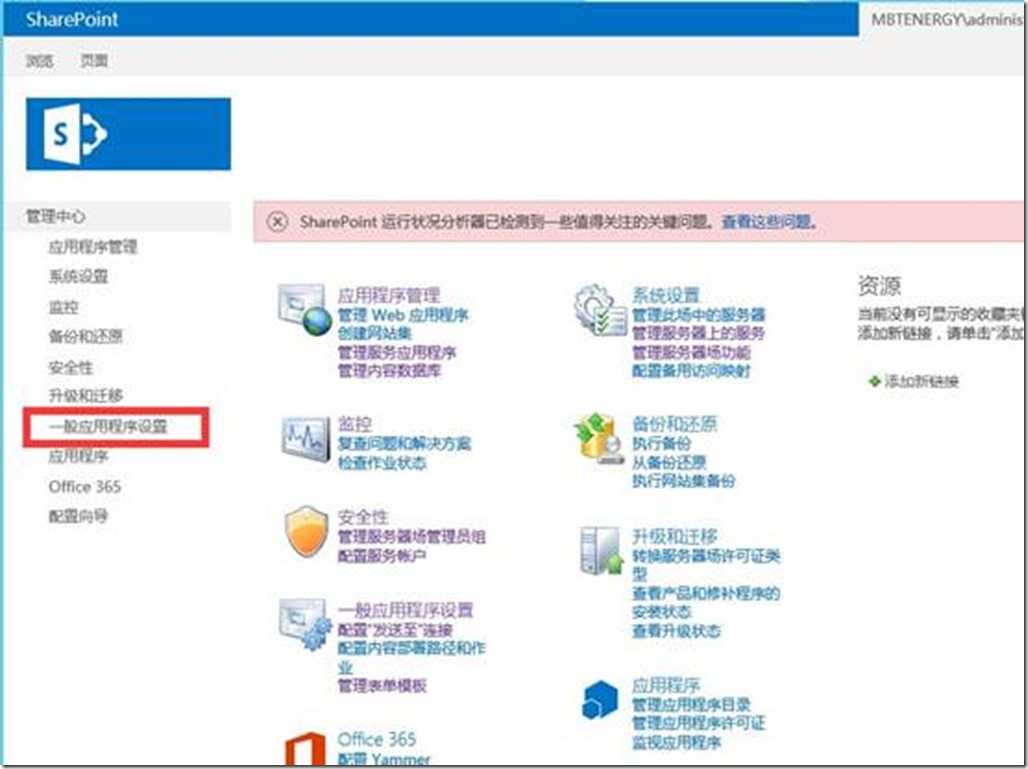Screen dimensions: 1028x769
Task: Click the Office 365 orange logo icon
Action: coord(305,749)
